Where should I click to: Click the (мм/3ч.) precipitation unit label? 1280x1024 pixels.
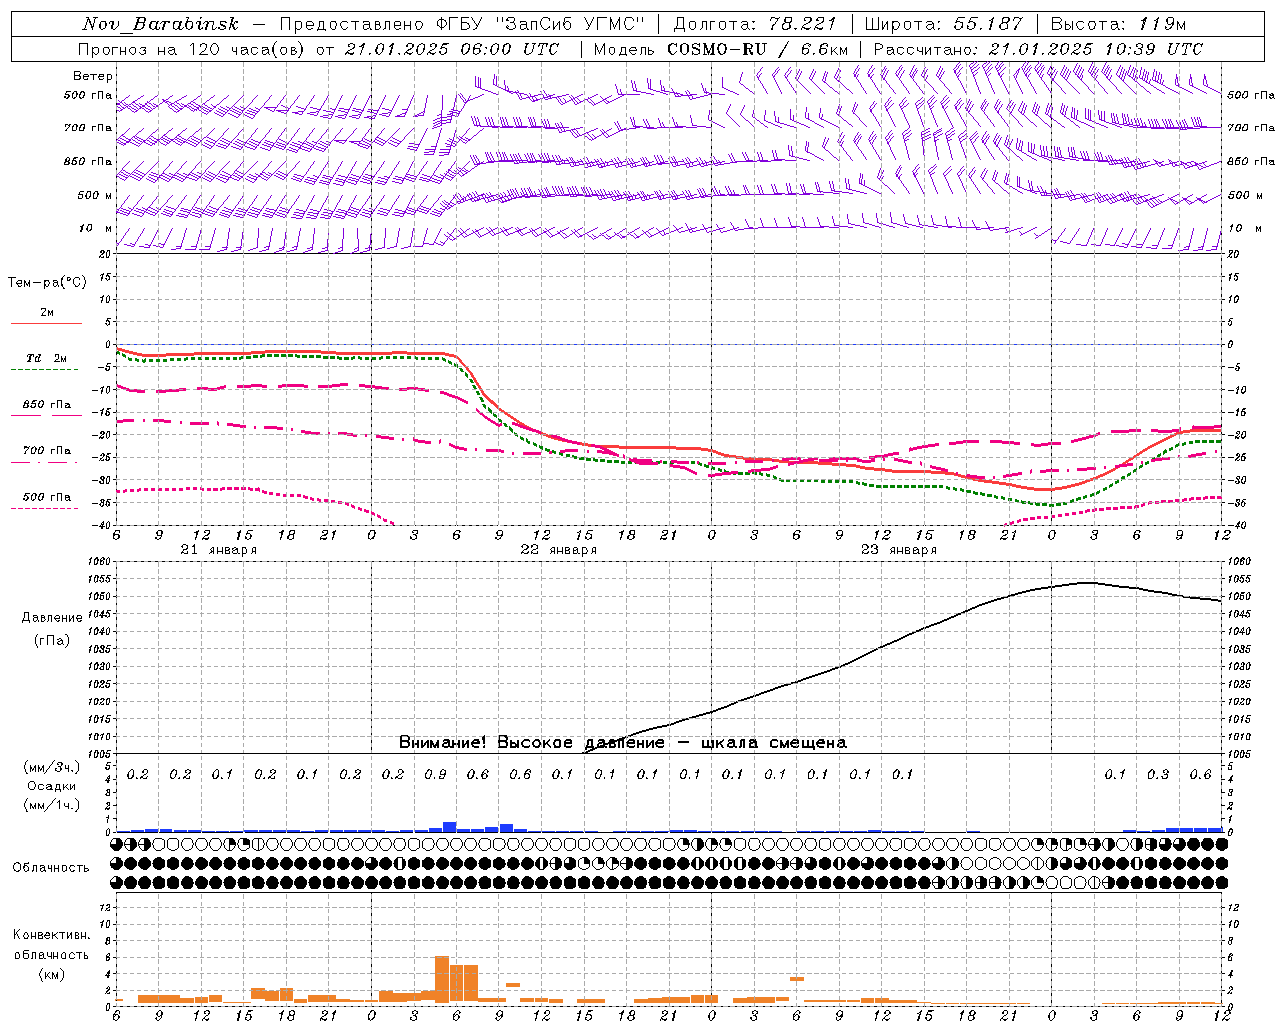click(51, 767)
